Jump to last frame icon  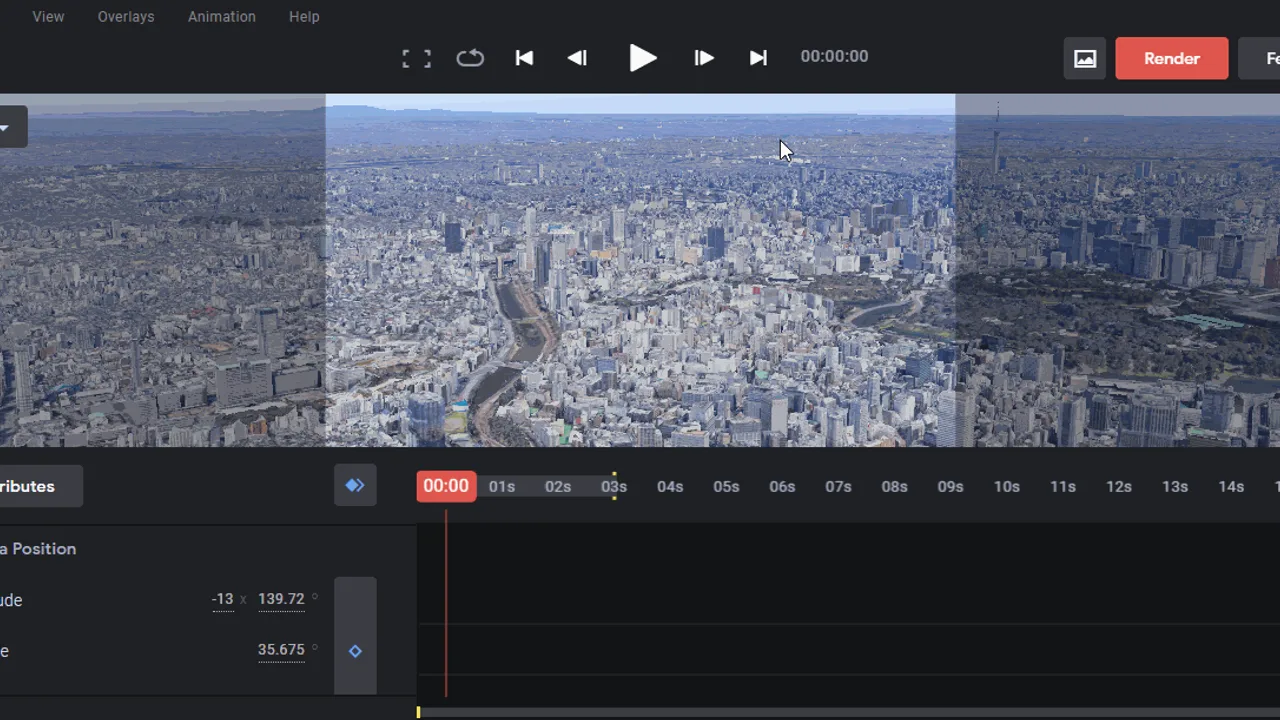(x=758, y=58)
